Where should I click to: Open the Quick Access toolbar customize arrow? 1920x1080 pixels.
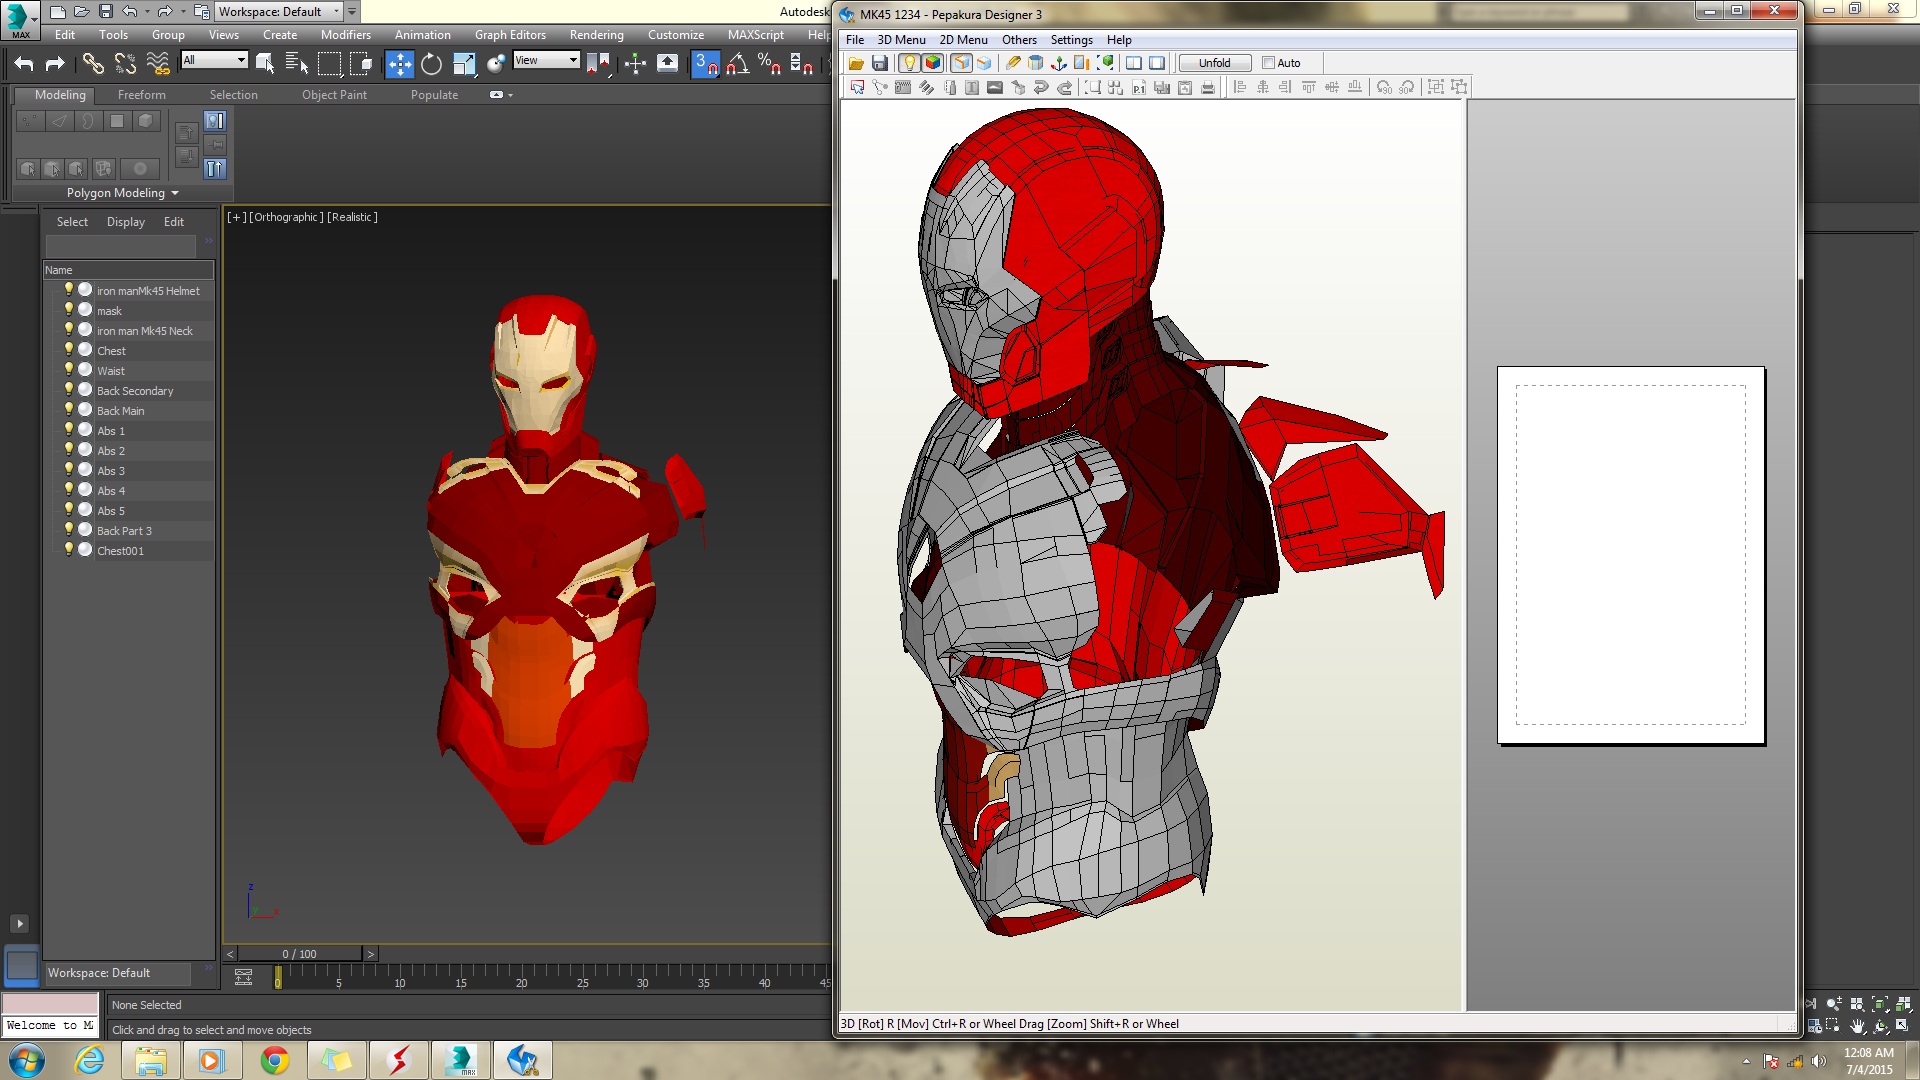(352, 12)
